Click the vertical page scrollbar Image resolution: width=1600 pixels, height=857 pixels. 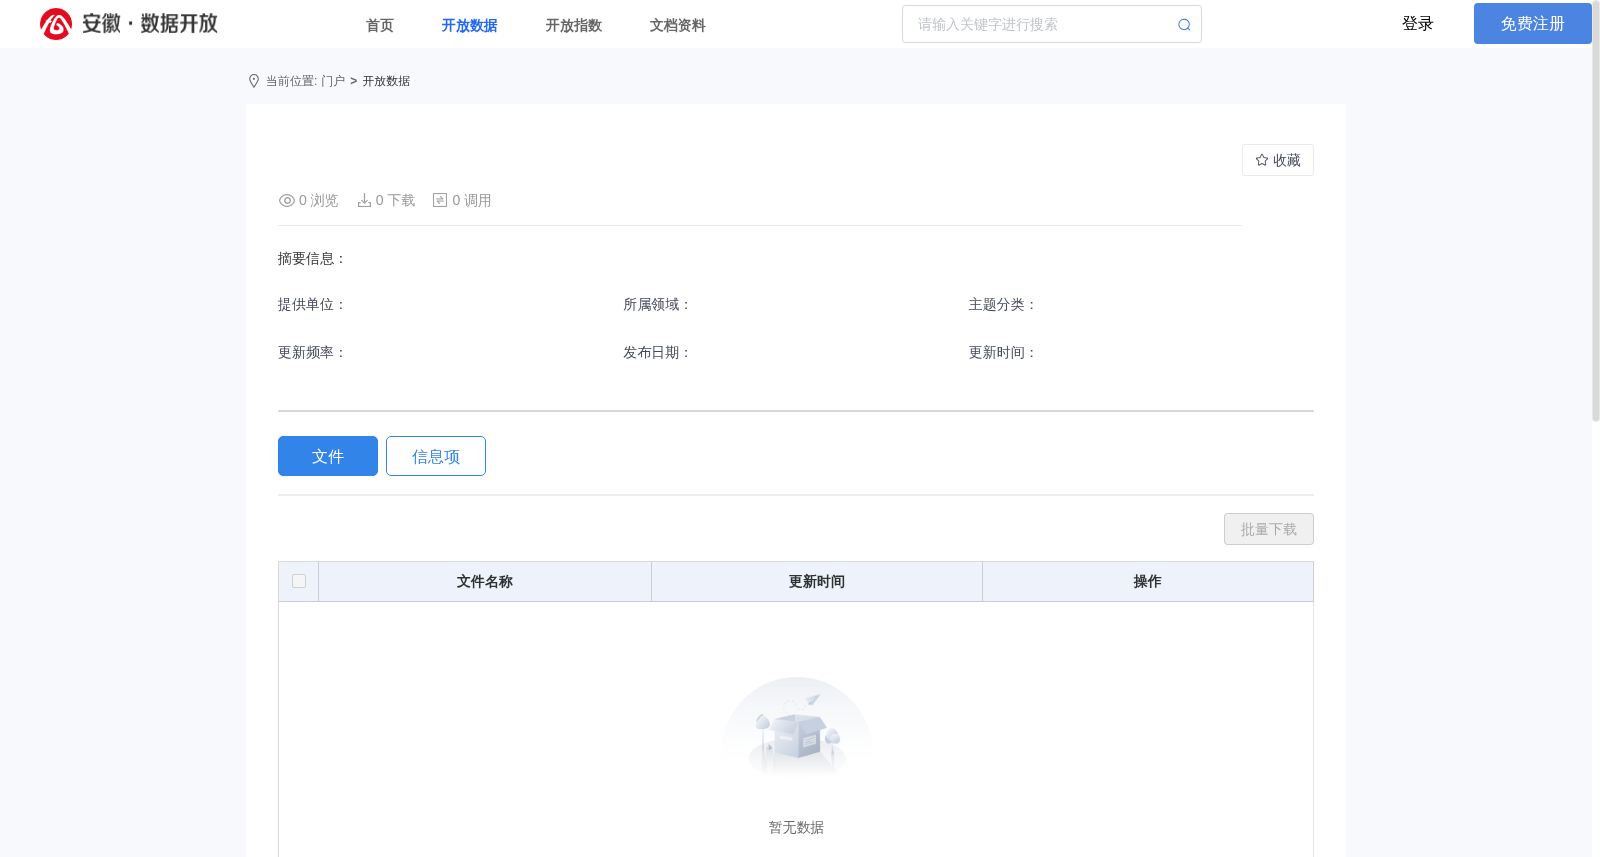pos(1596,212)
